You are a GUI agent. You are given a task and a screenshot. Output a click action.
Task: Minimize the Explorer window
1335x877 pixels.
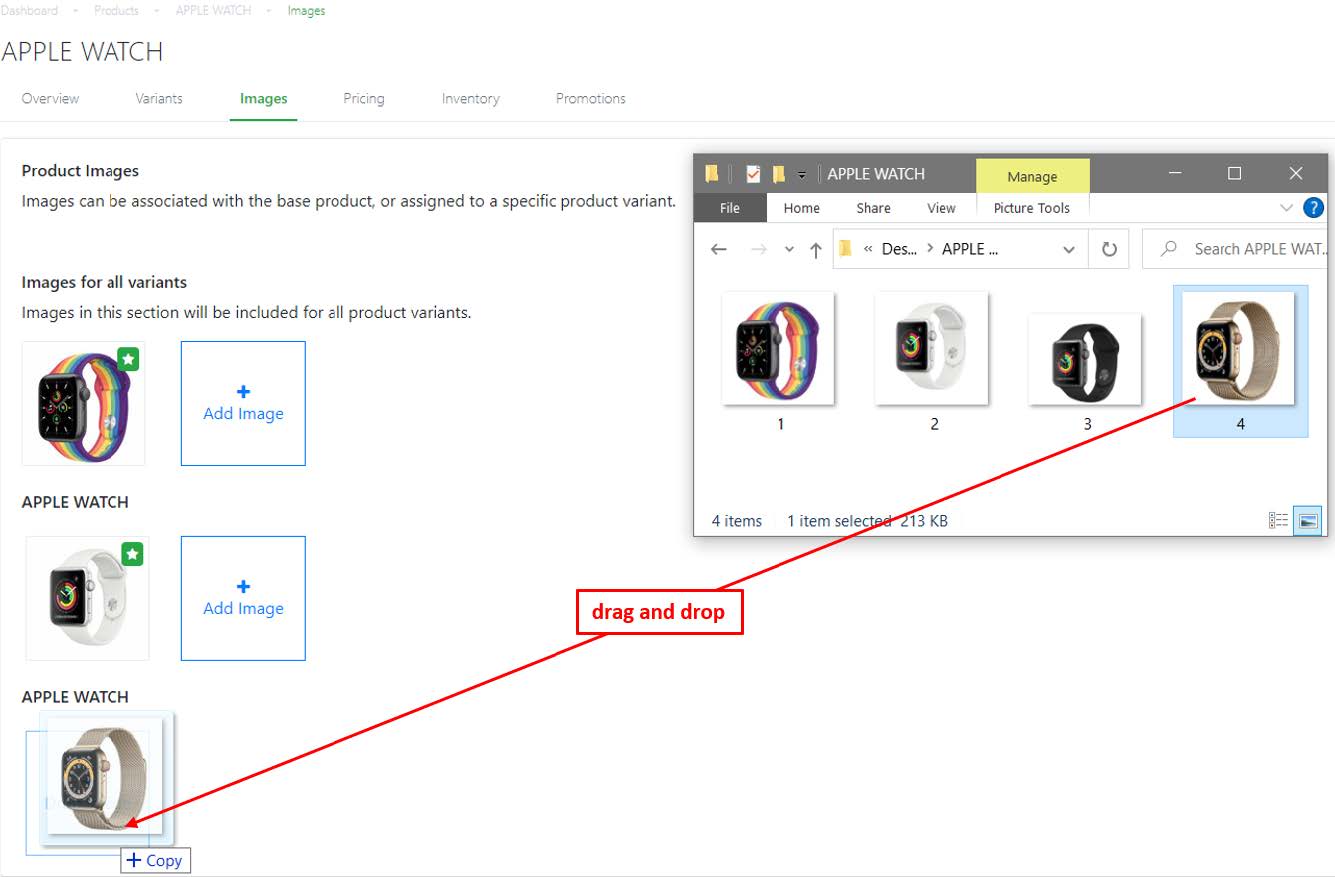click(1175, 173)
